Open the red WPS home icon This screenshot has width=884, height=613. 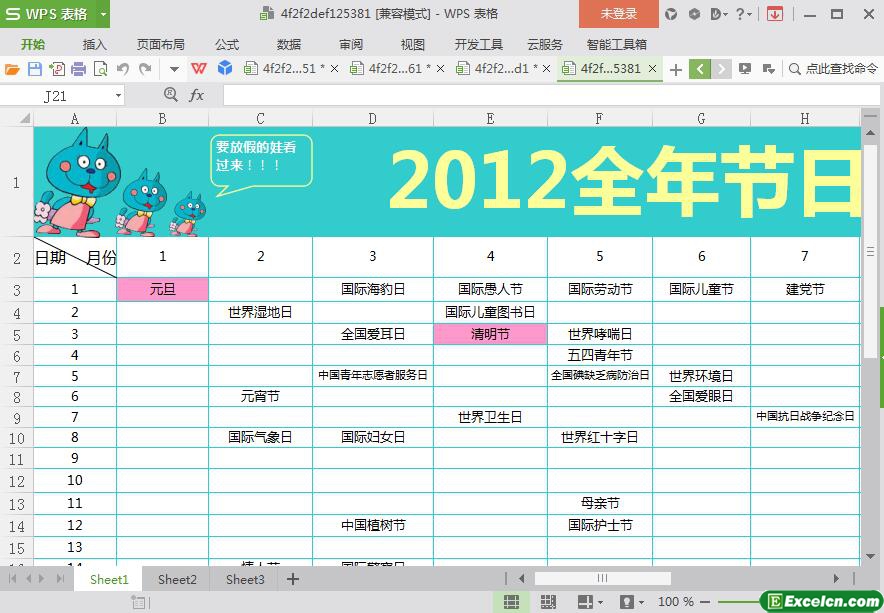[x=198, y=69]
